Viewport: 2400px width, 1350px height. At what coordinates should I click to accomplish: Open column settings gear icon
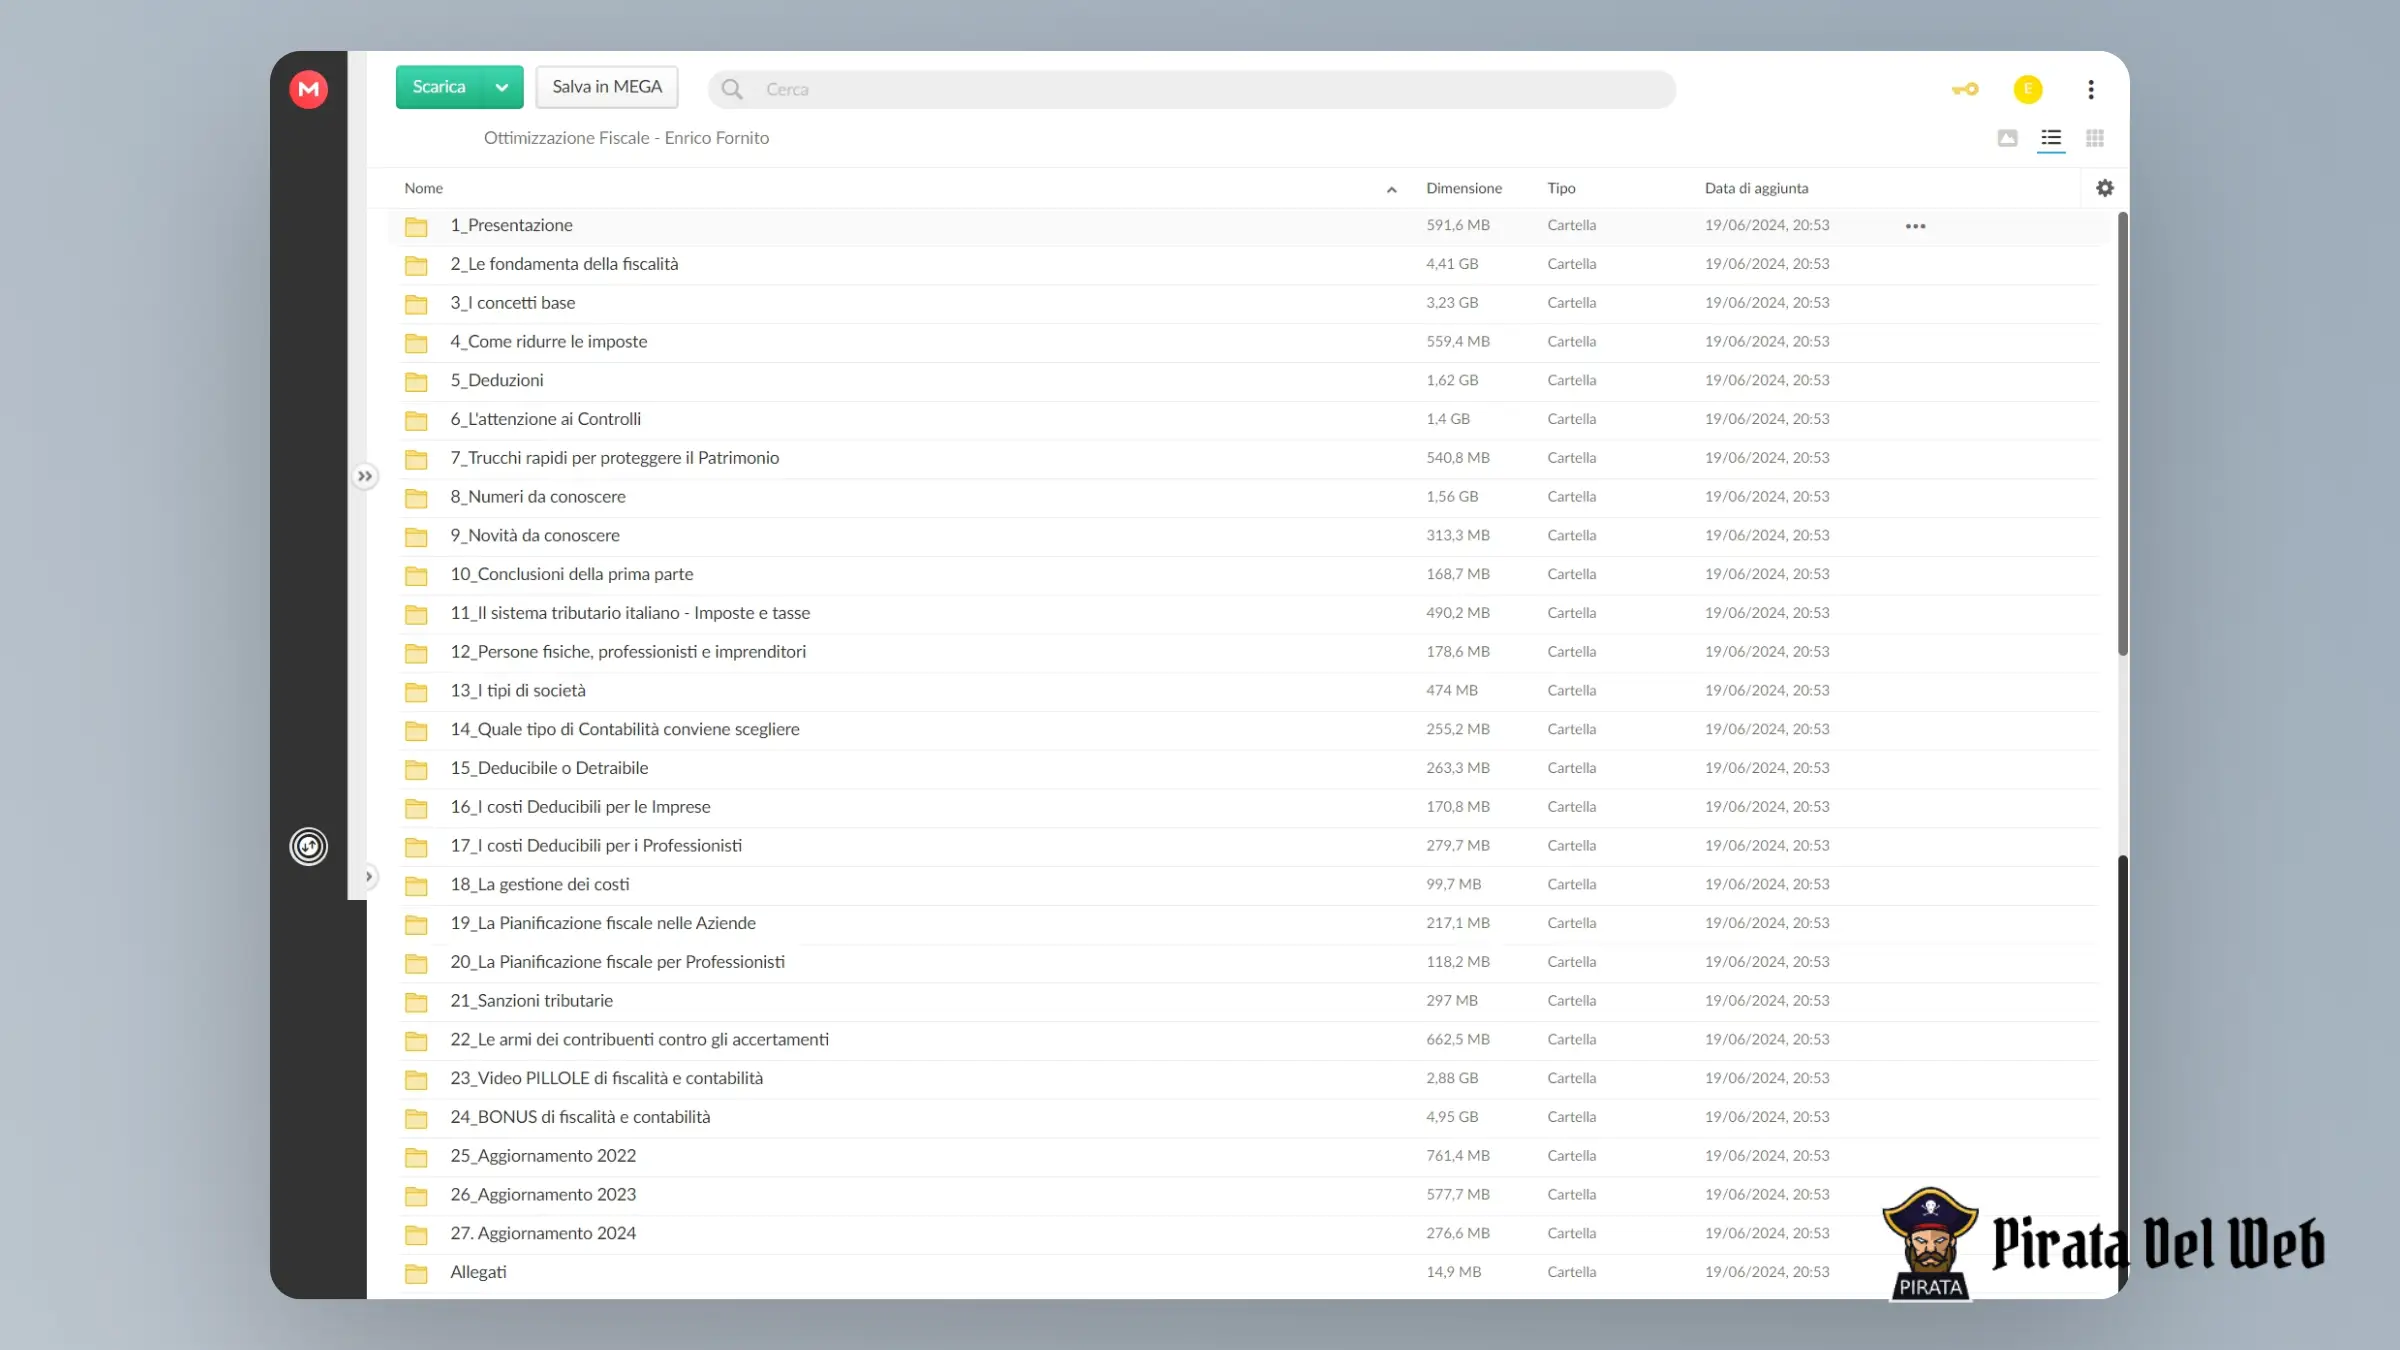pyautogui.click(x=2105, y=188)
